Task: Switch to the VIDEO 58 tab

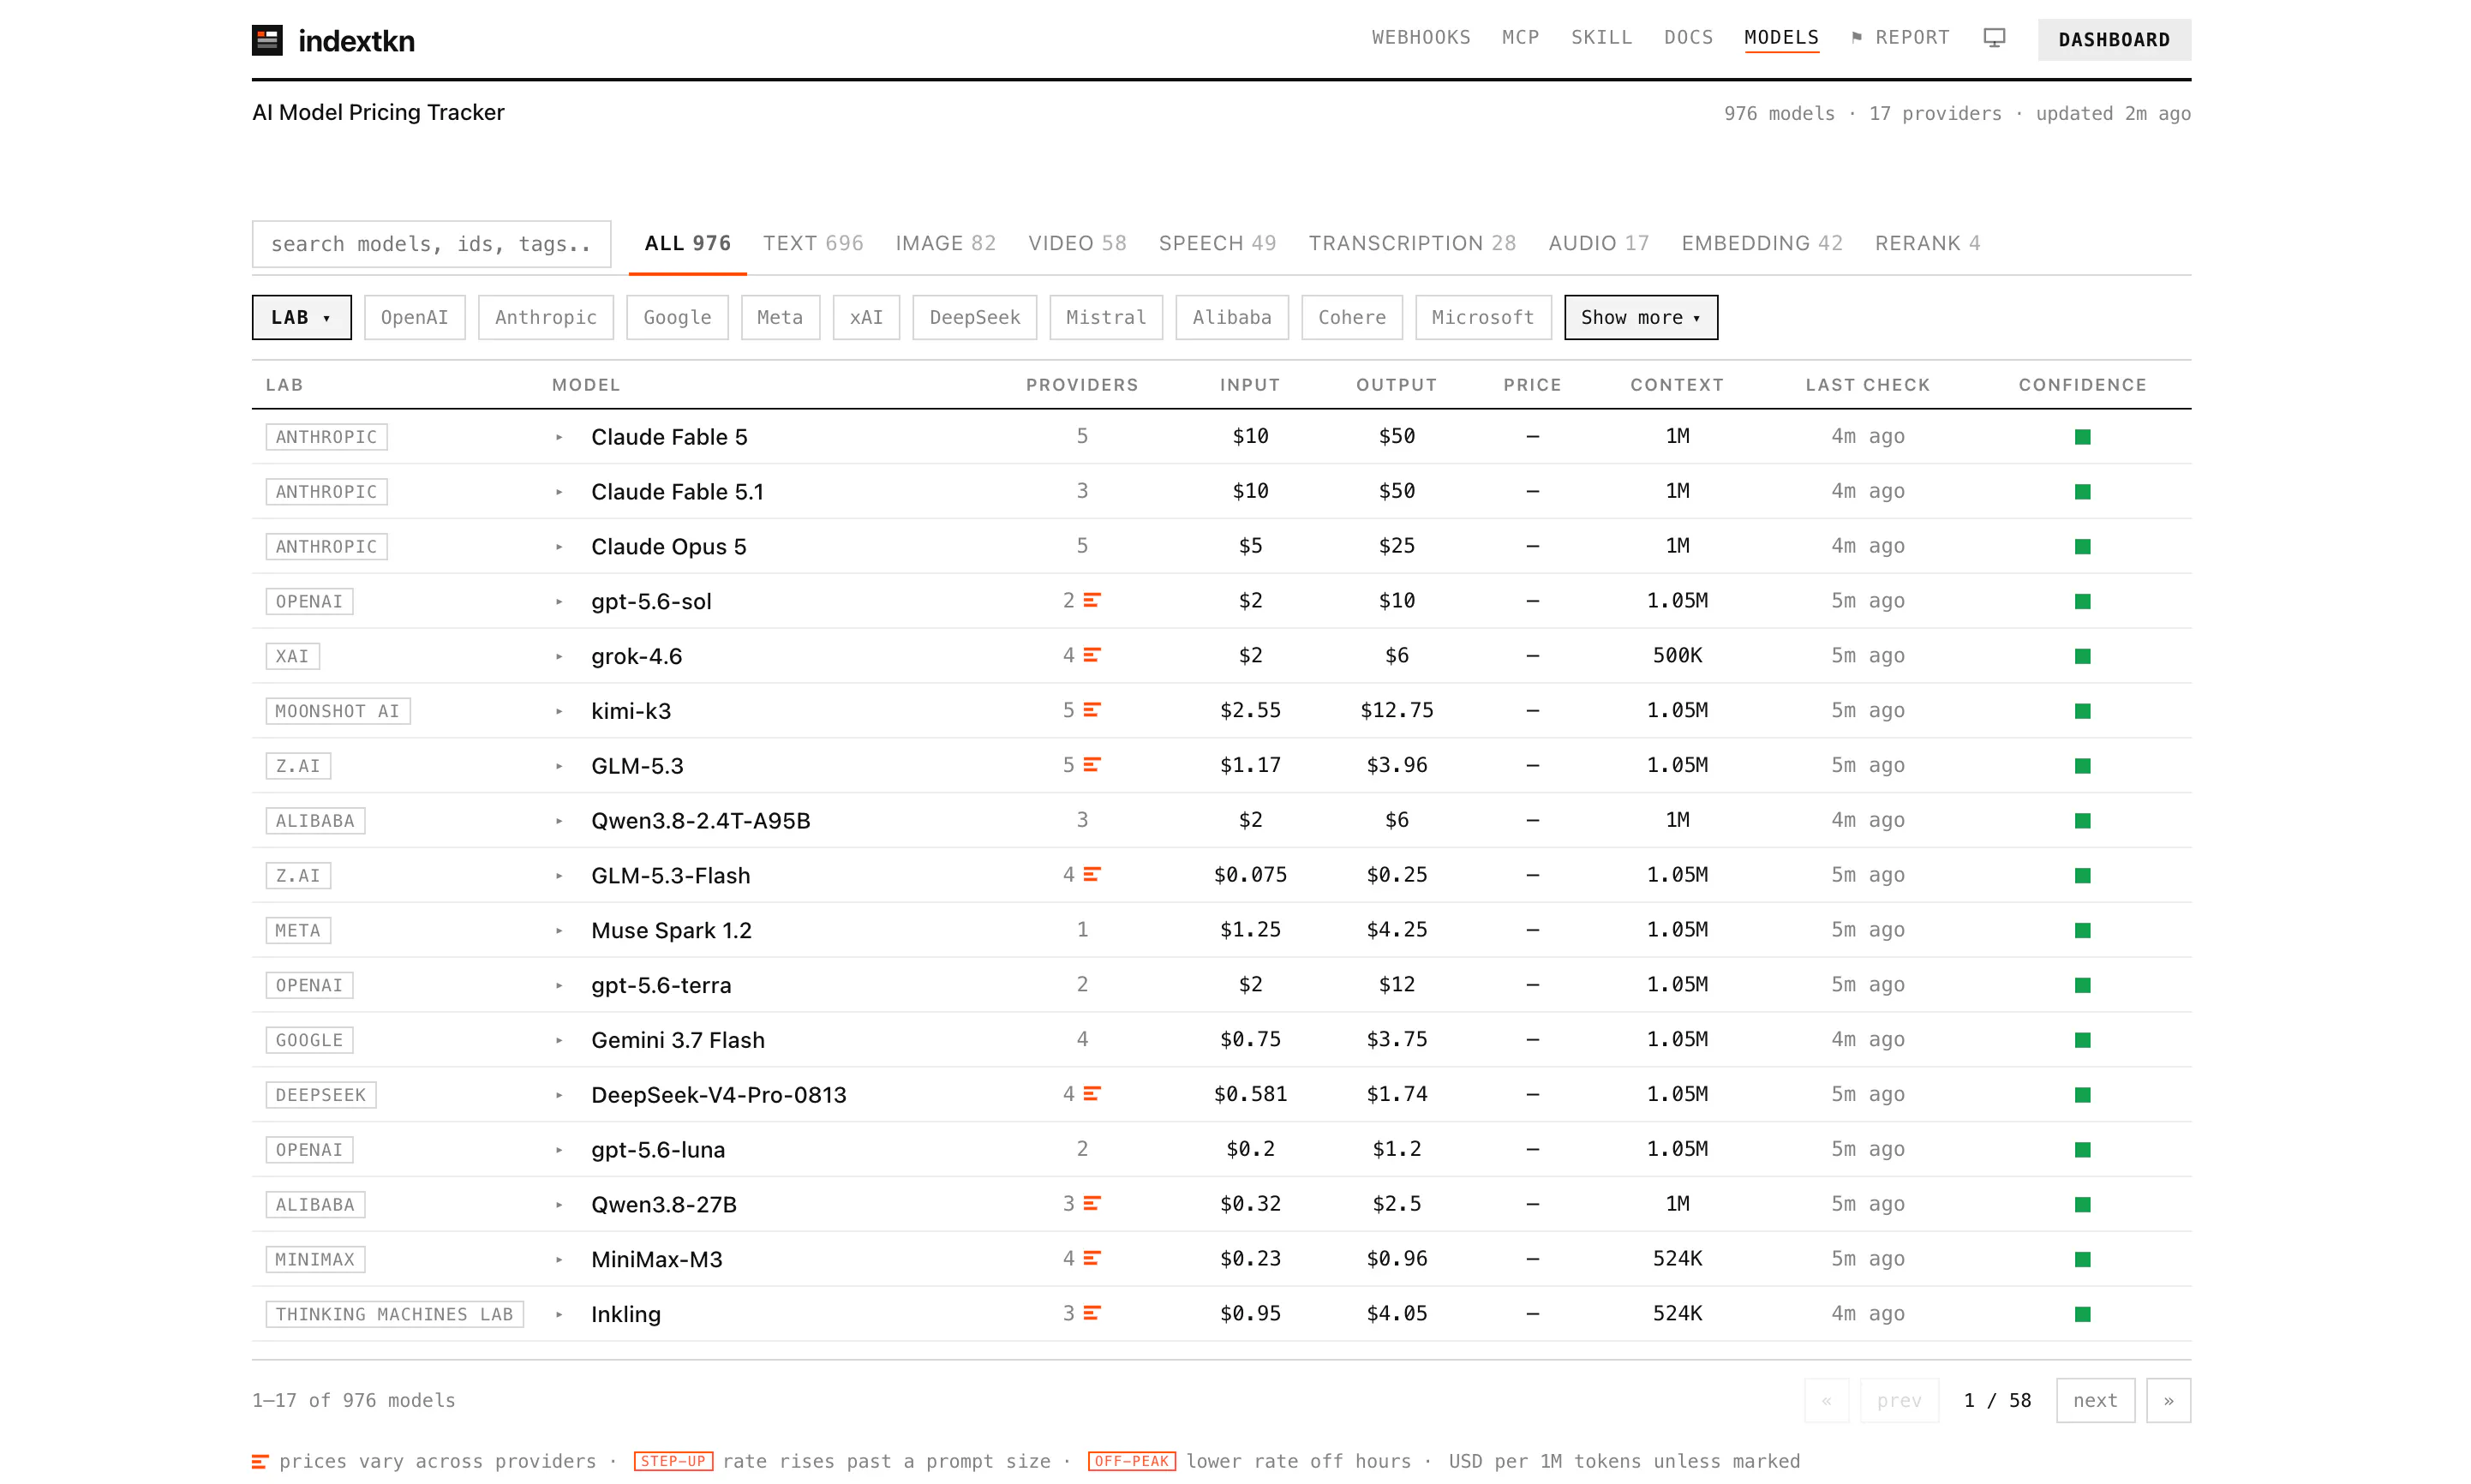Action: [x=1077, y=243]
